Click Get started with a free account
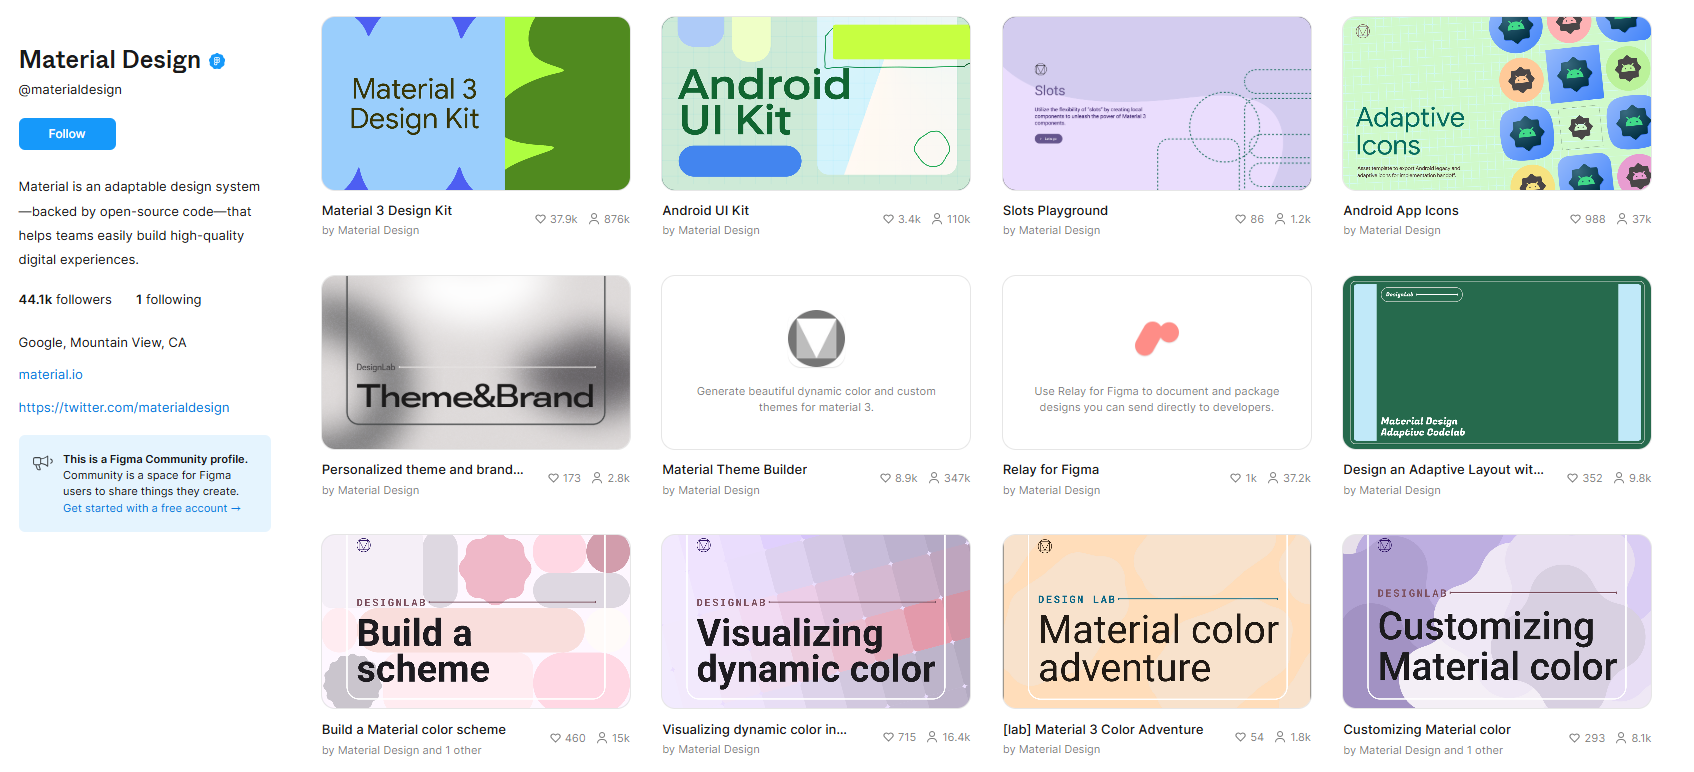The height and width of the screenshot is (772, 1694). (151, 508)
